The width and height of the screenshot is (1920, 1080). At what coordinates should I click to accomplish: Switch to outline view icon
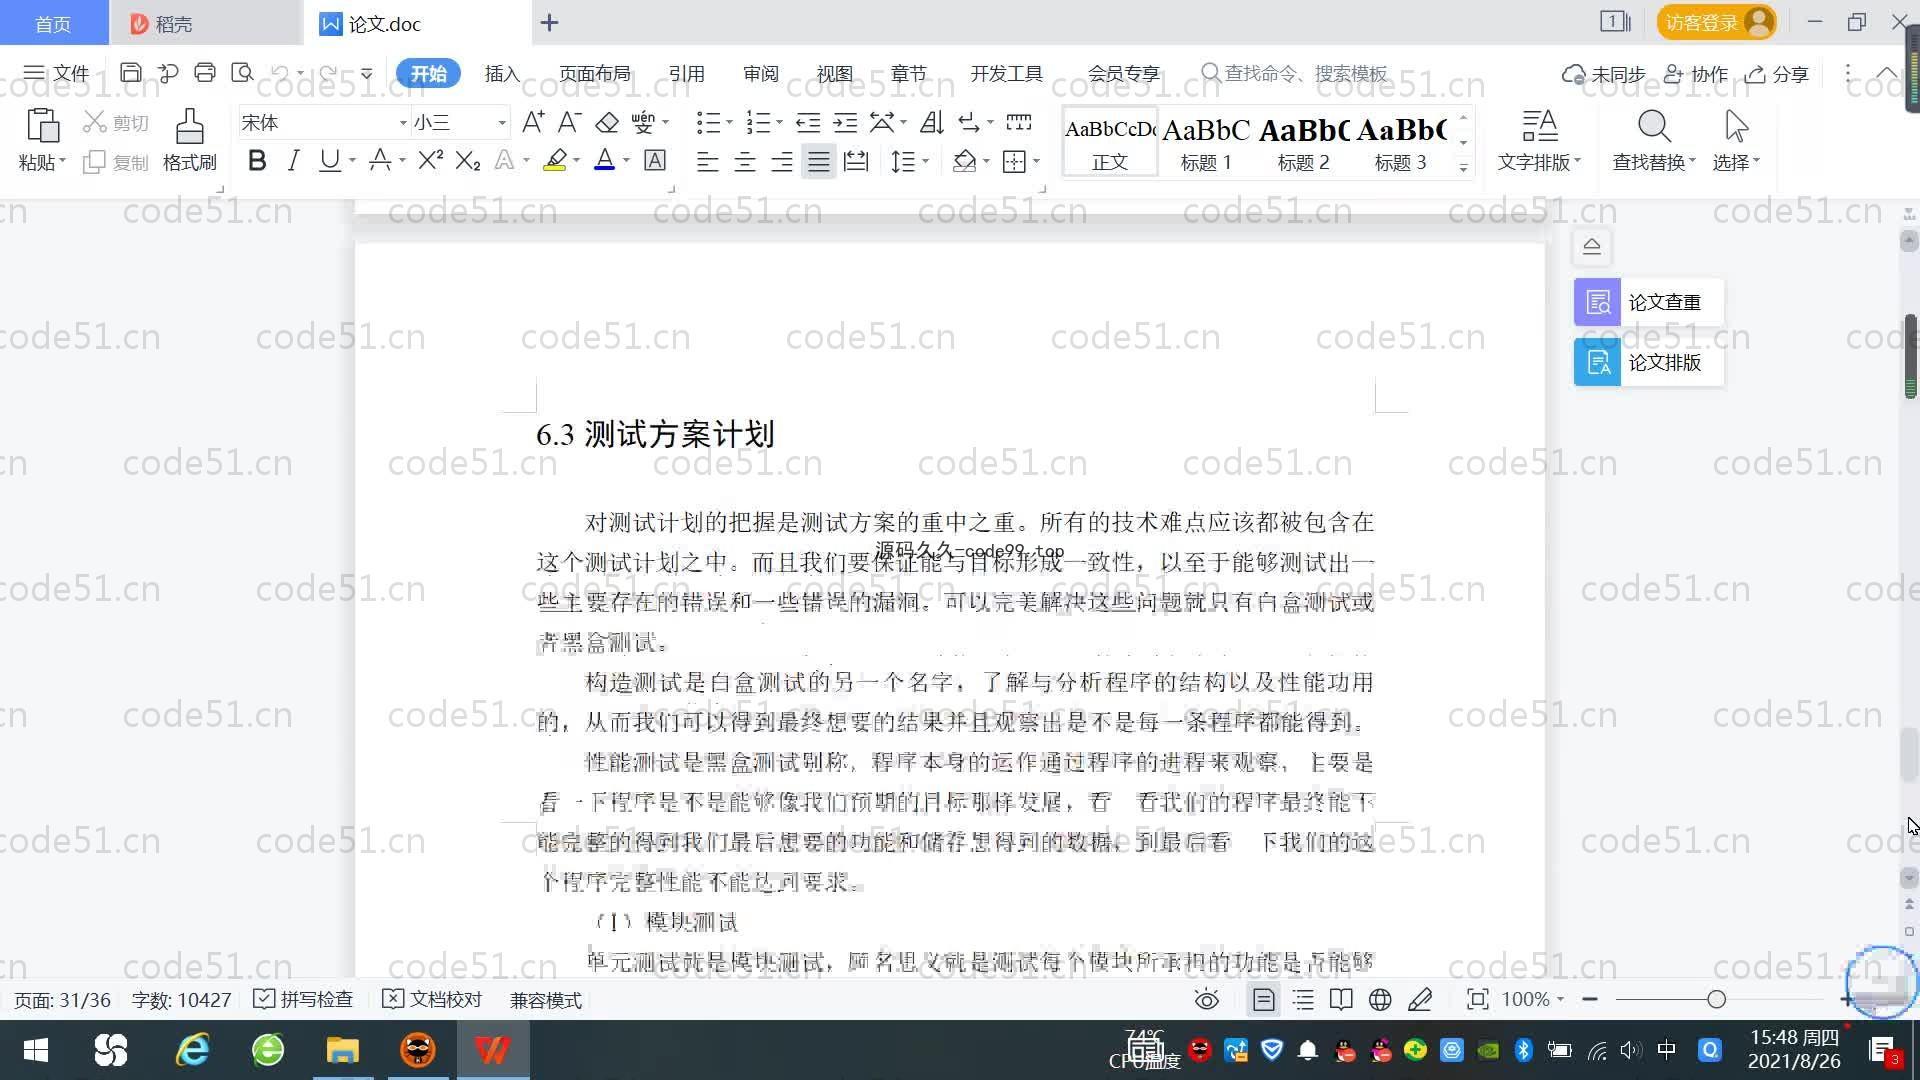point(1303,1000)
